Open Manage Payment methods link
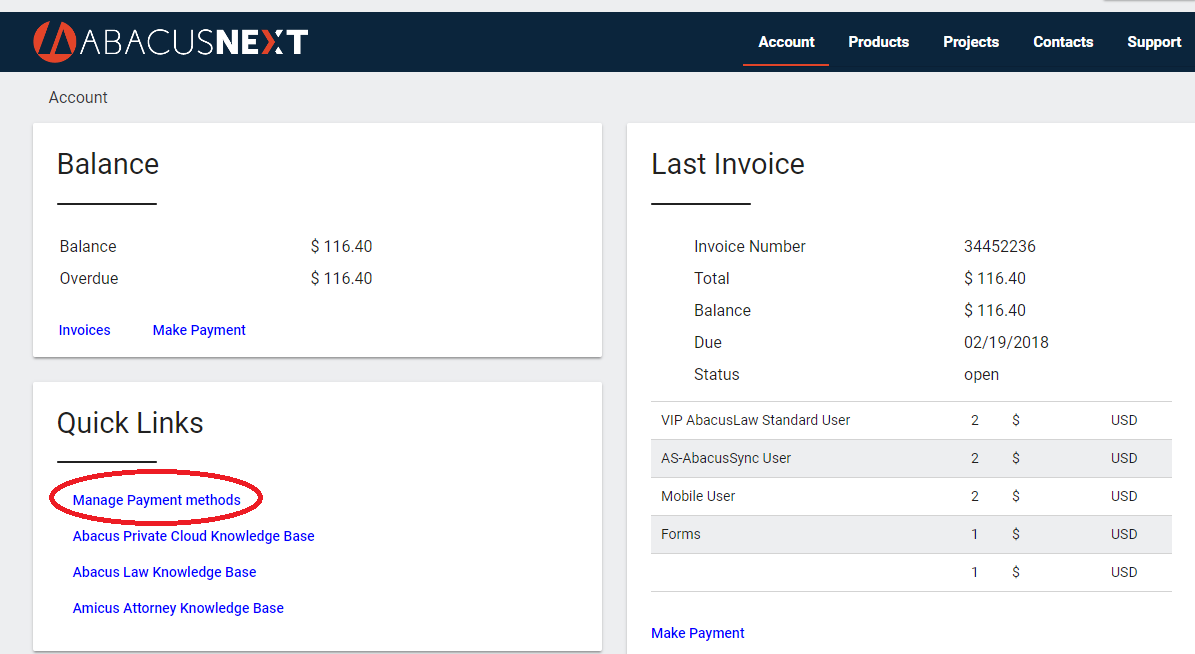This screenshot has height=654, width=1195. [156, 500]
